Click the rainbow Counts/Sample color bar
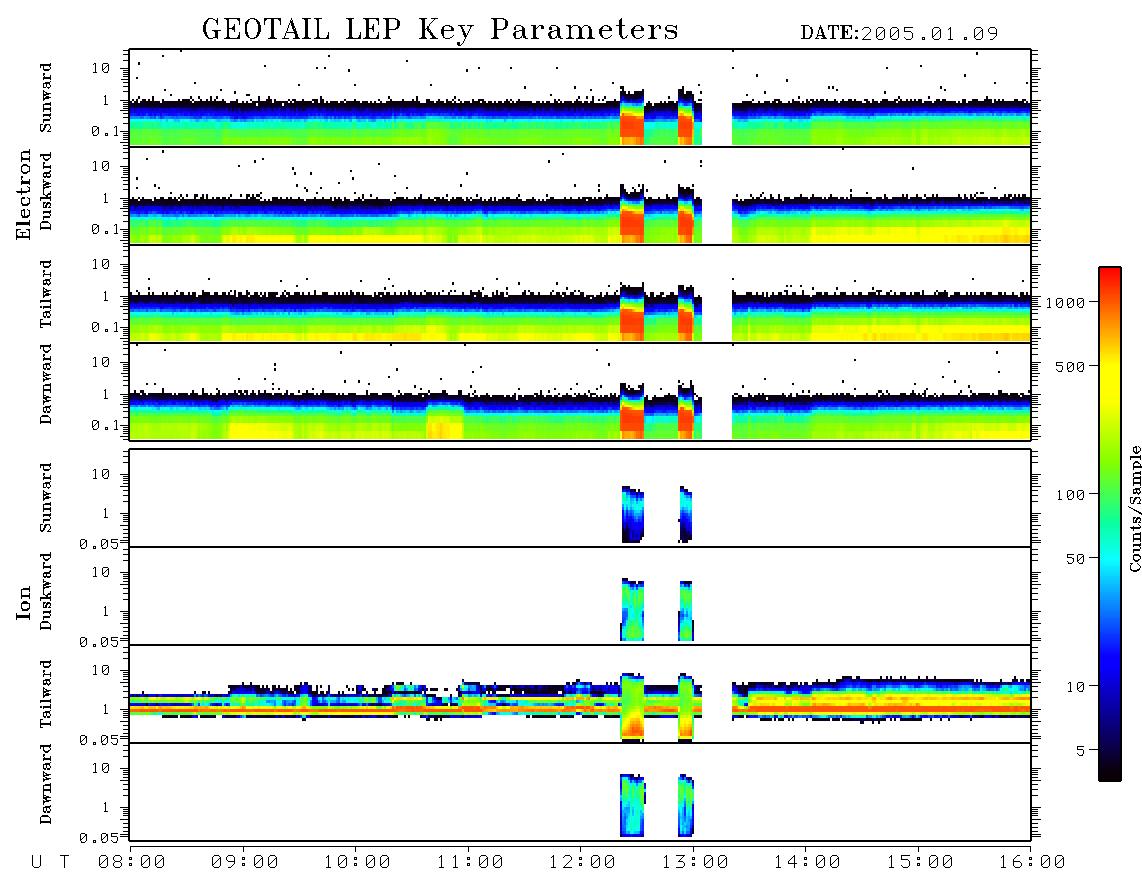1142x880 pixels. [1110, 524]
